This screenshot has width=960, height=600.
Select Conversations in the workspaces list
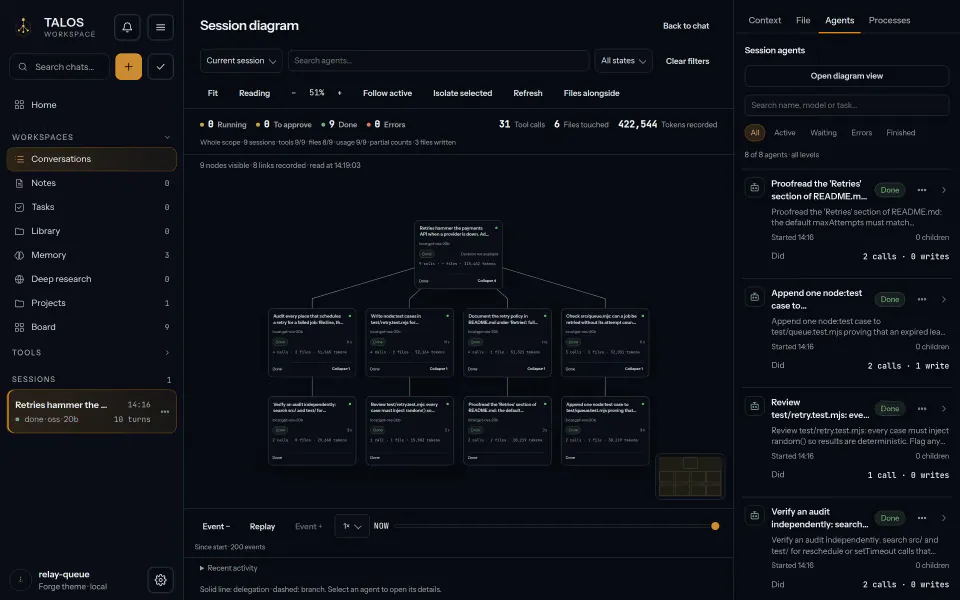tap(92, 159)
